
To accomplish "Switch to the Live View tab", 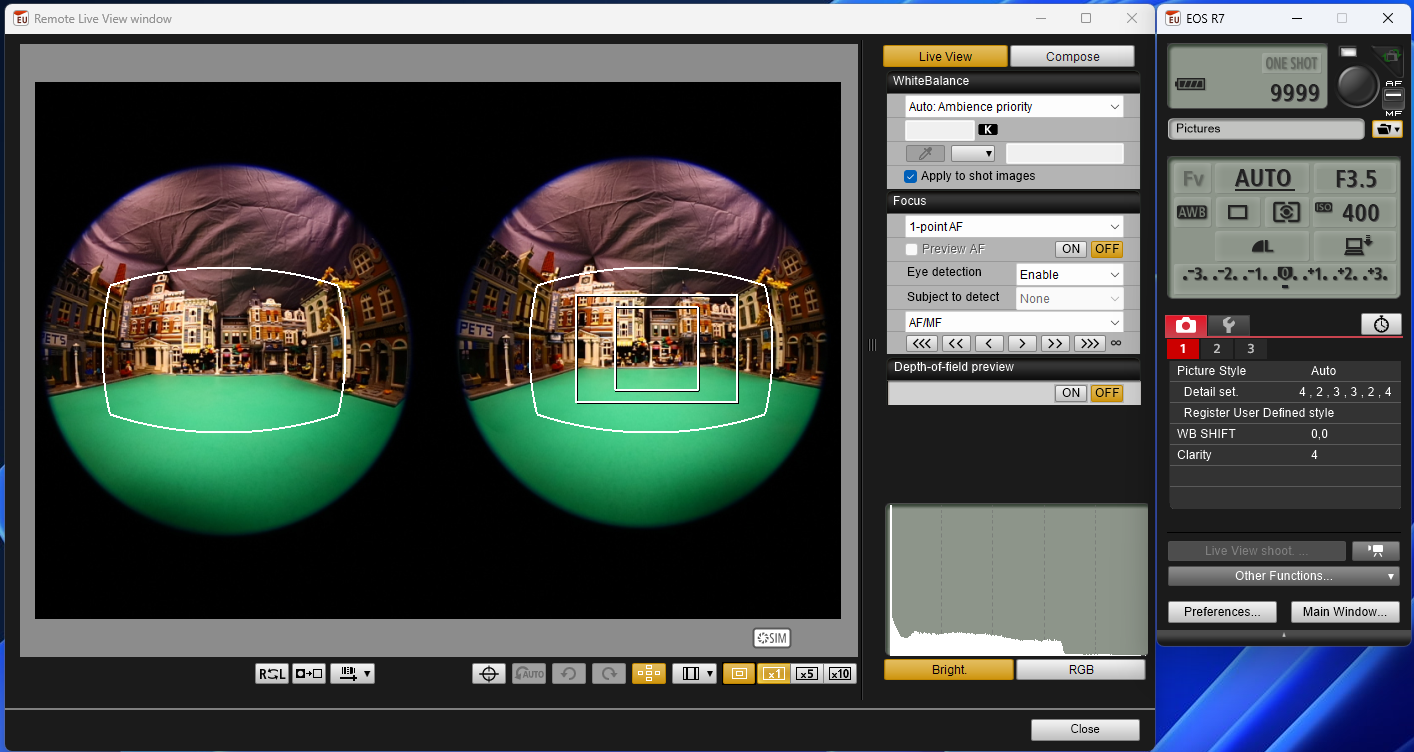I will pyautogui.click(x=945, y=57).
